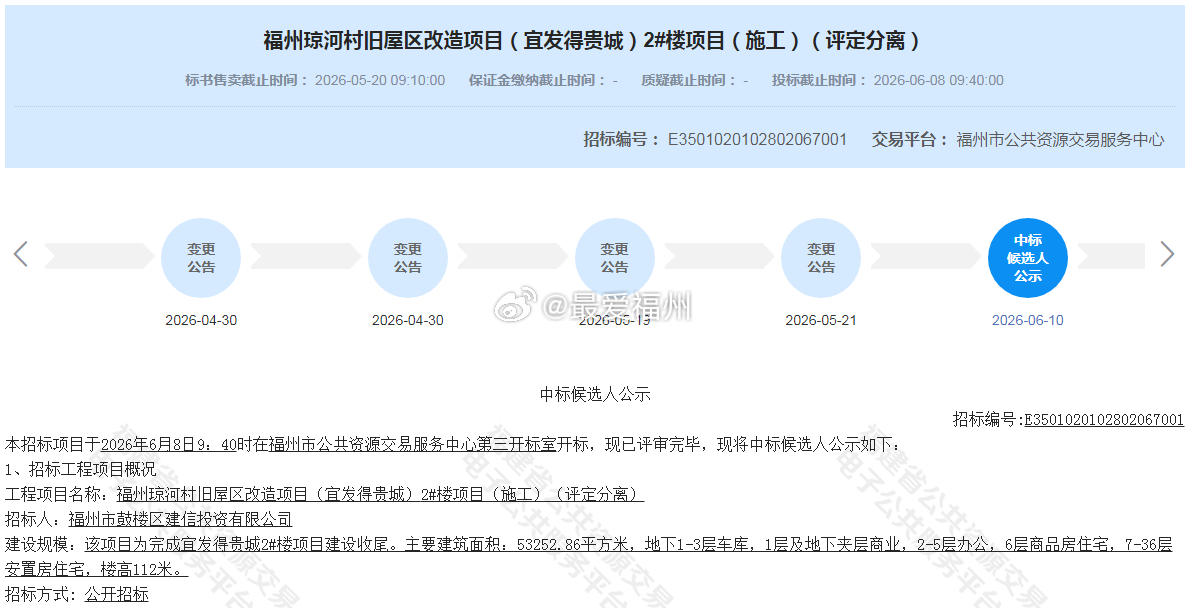Click the line 1、招标工程项目概况

coord(80,470)
